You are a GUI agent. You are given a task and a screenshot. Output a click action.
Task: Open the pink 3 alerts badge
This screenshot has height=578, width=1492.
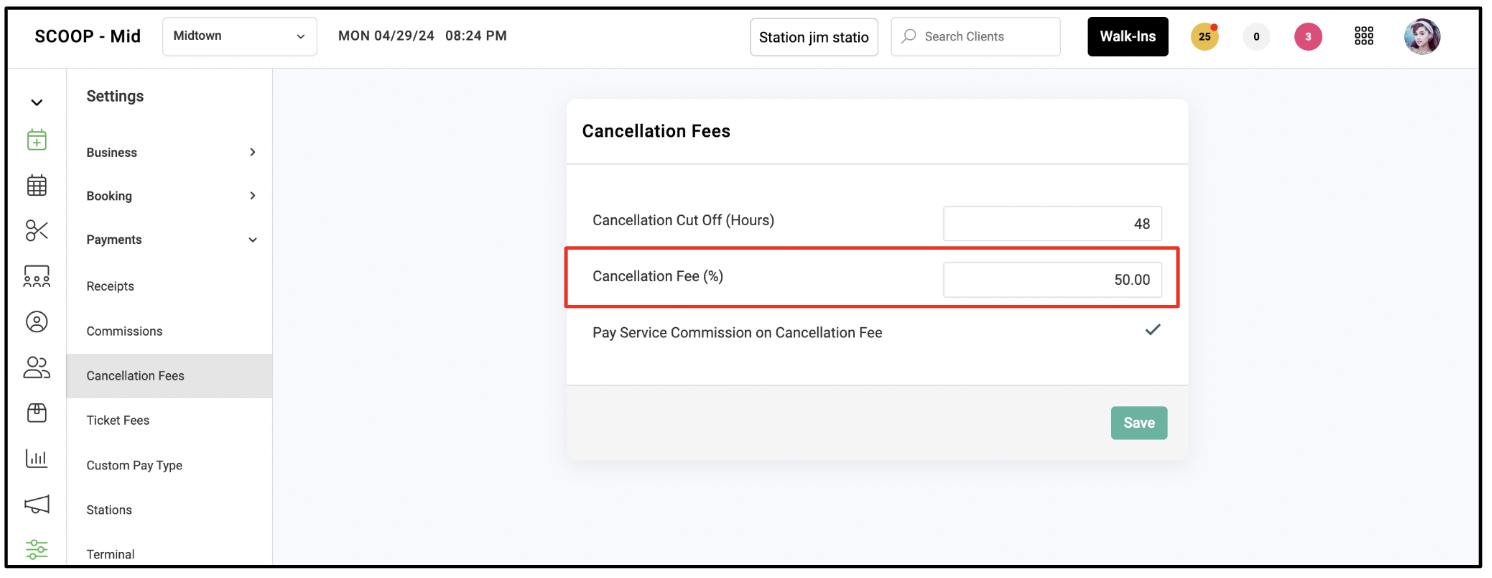[1308, 37]
